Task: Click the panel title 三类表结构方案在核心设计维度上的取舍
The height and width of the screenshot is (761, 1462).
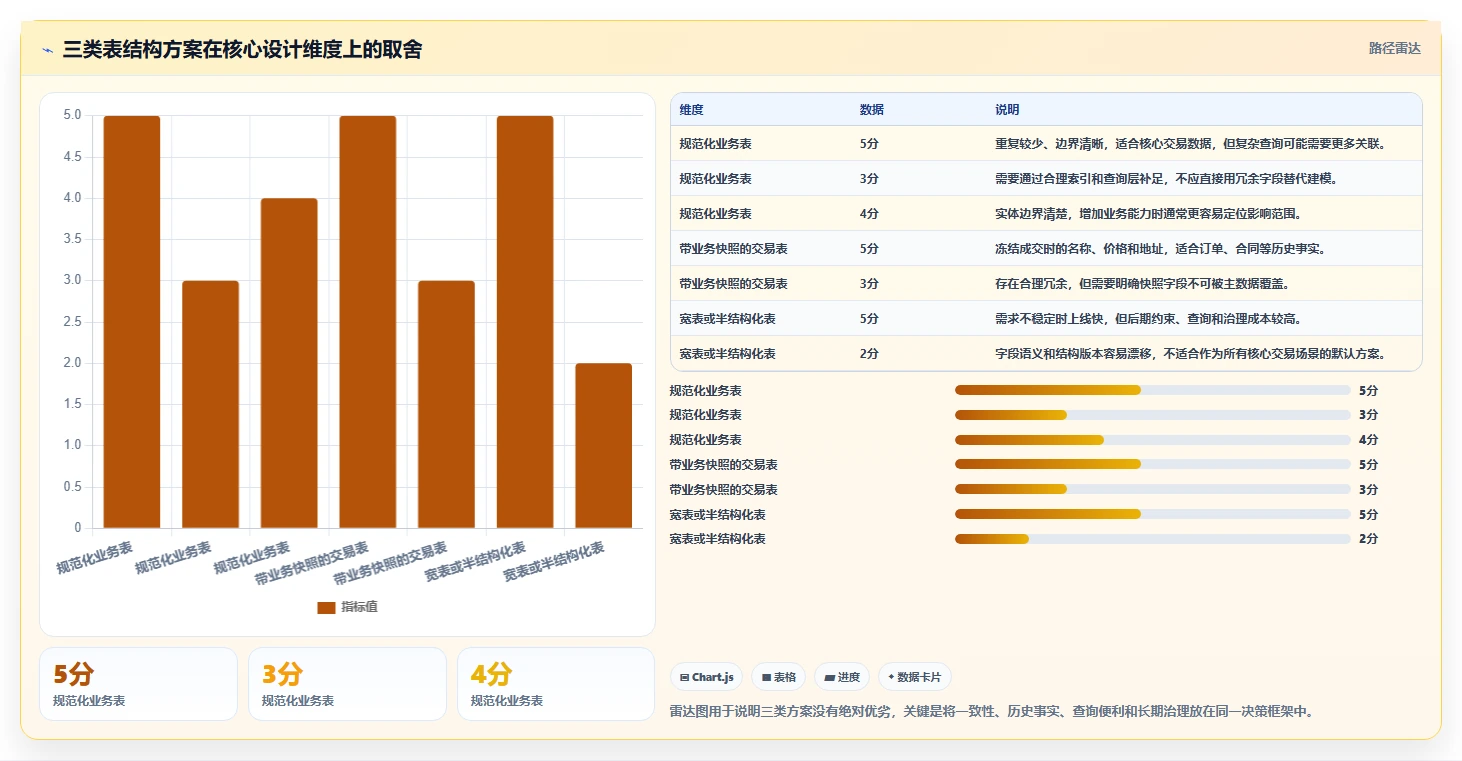Action: point(242,50)
